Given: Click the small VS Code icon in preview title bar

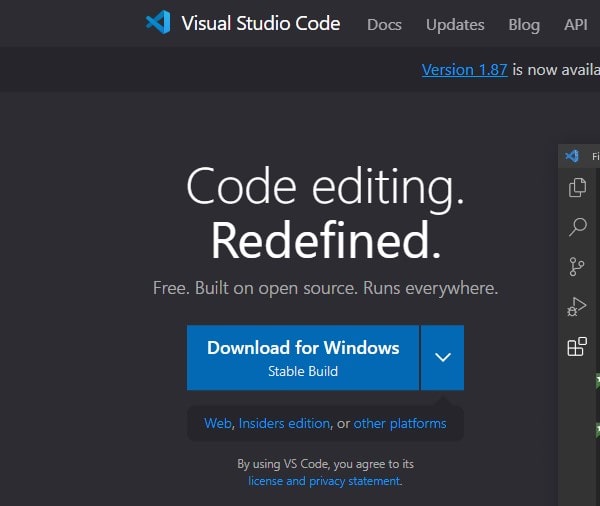Looking at the screenshot, I should point(572,156).
